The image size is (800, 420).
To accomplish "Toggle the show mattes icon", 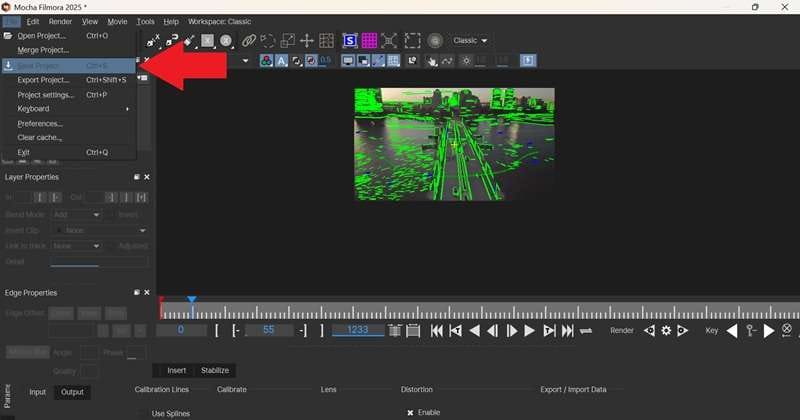I will coord(296,61).
